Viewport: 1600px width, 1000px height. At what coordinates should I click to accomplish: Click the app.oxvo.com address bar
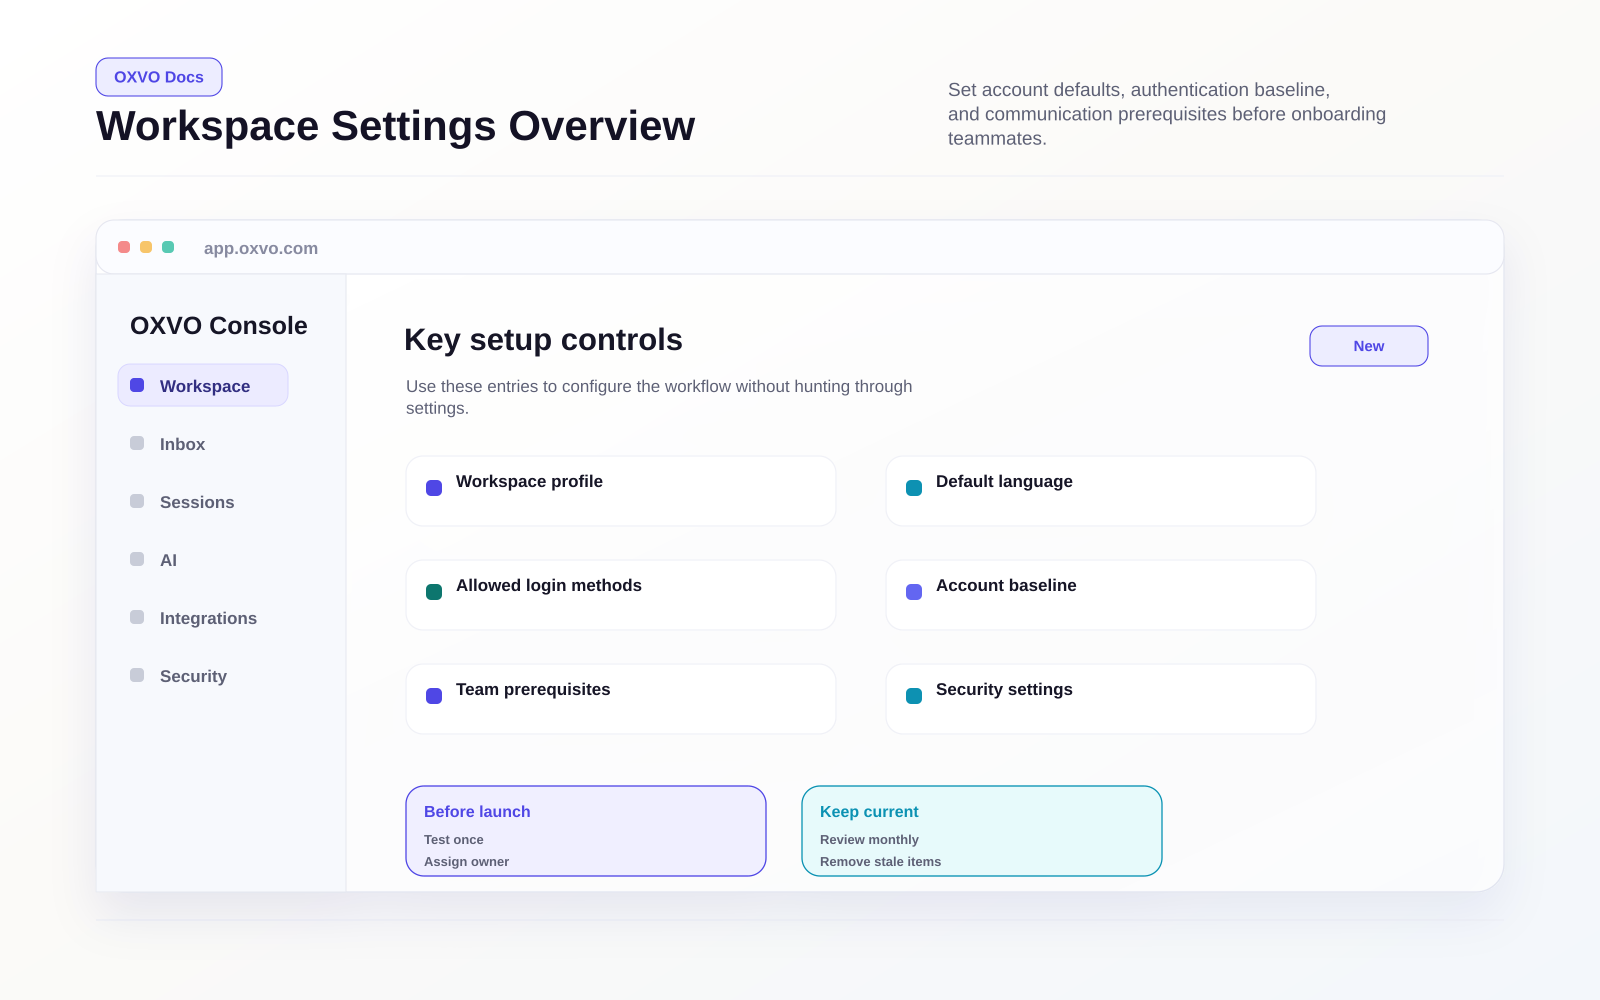[261, 248]
